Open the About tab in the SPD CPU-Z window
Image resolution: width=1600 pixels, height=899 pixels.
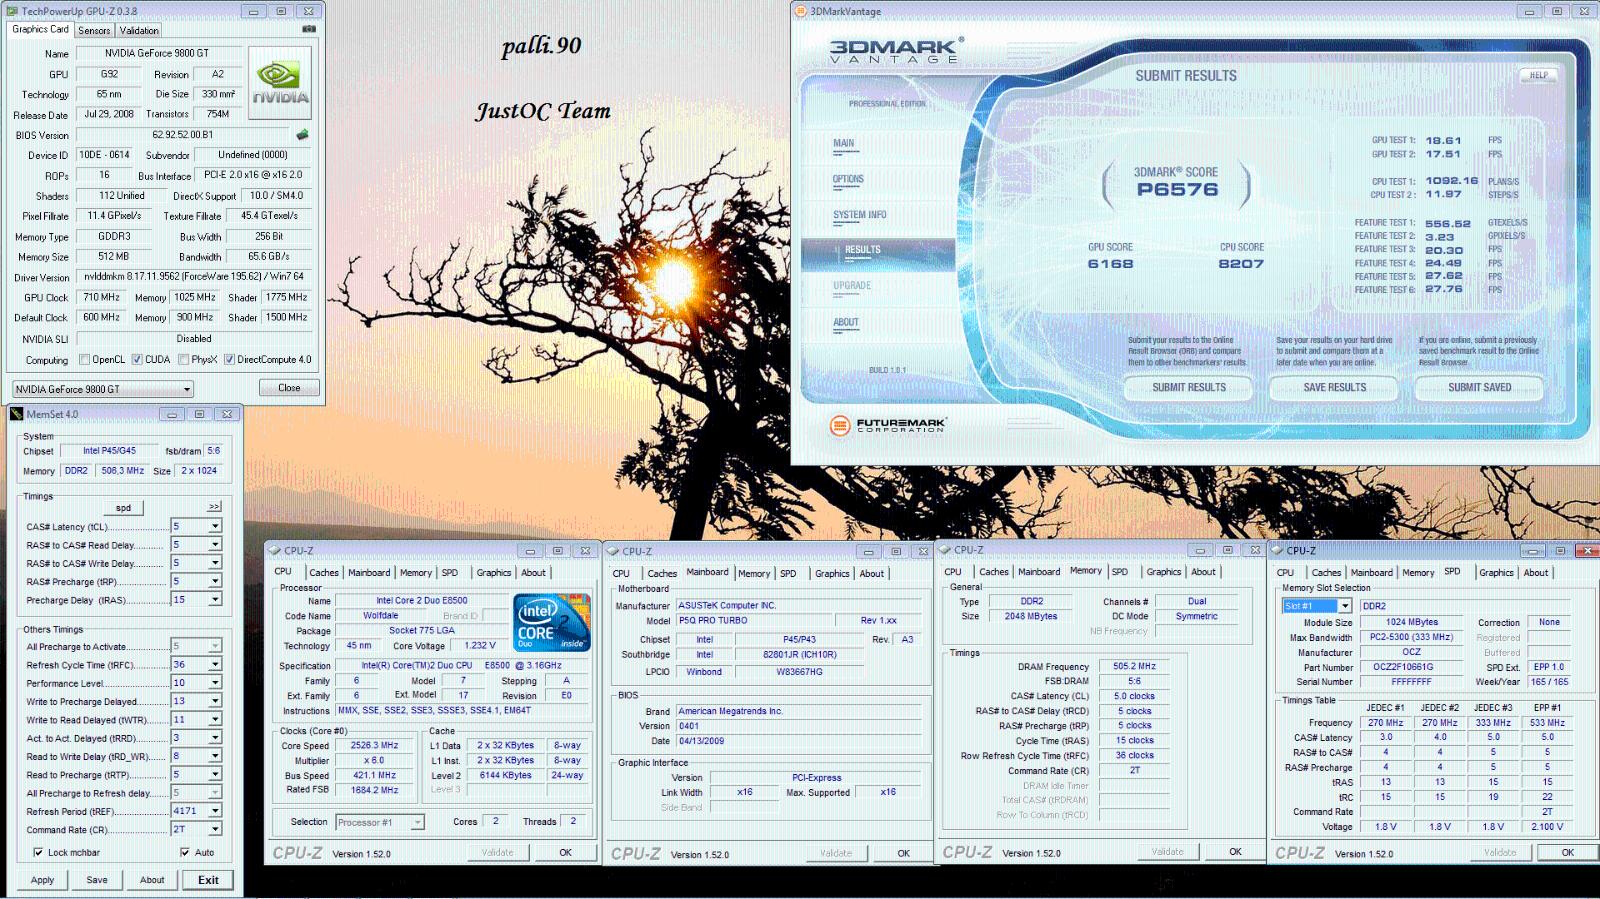pyautogui.click(x=1535, y=573)
